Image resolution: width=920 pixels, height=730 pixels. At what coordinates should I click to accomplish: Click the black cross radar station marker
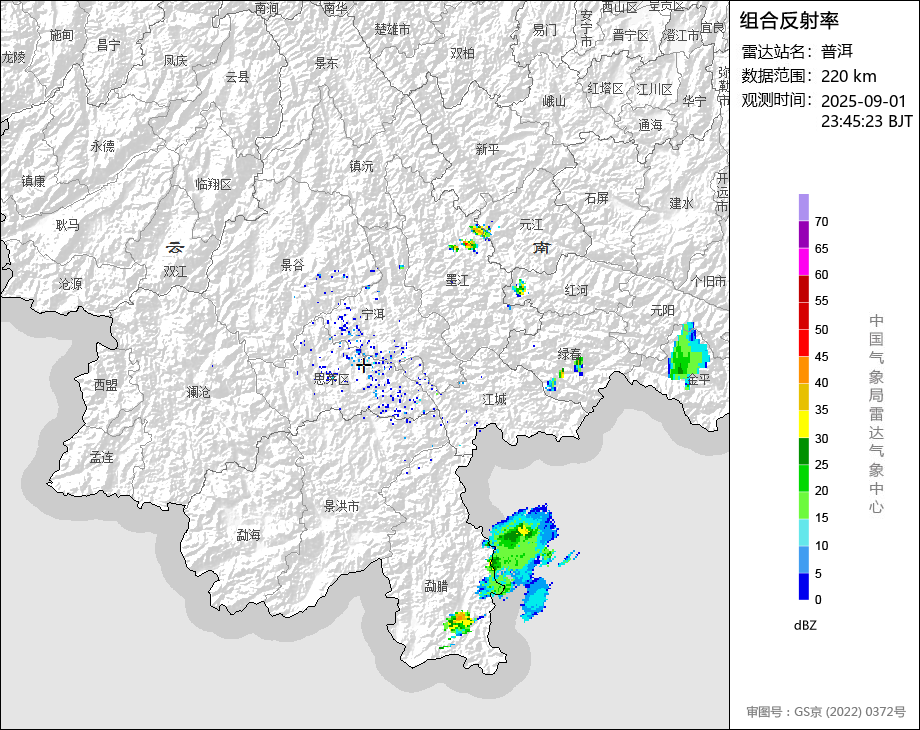[x=363, y=365]
